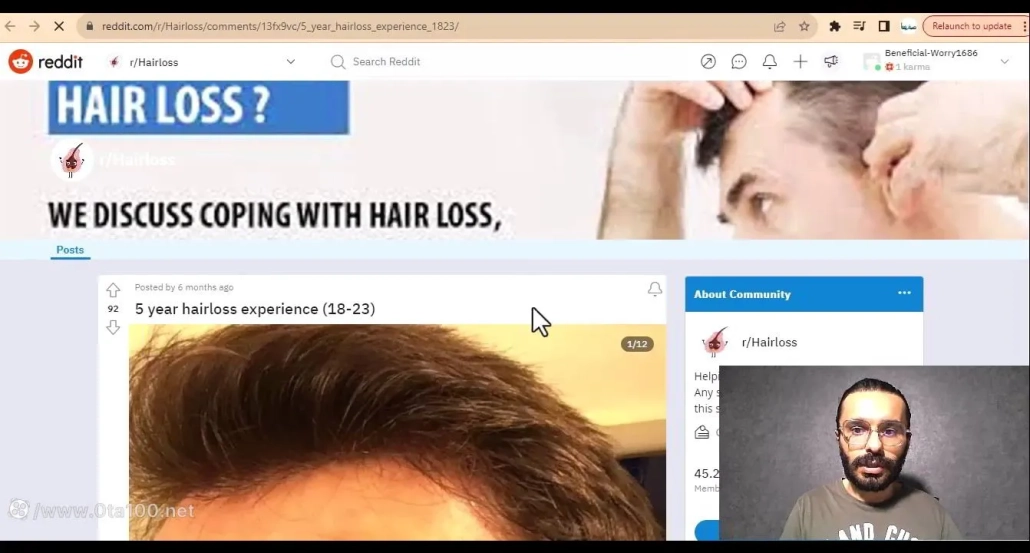Expand the Beneficial-Worry1686 user menu
Screen dimensions: 1030x553
coord(1004,62)
